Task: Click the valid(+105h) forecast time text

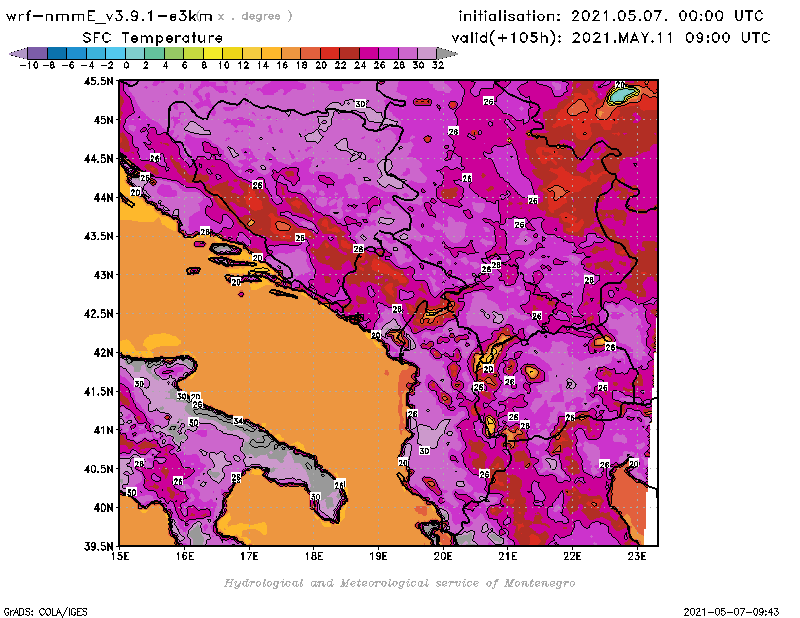Action: (614, 36)
